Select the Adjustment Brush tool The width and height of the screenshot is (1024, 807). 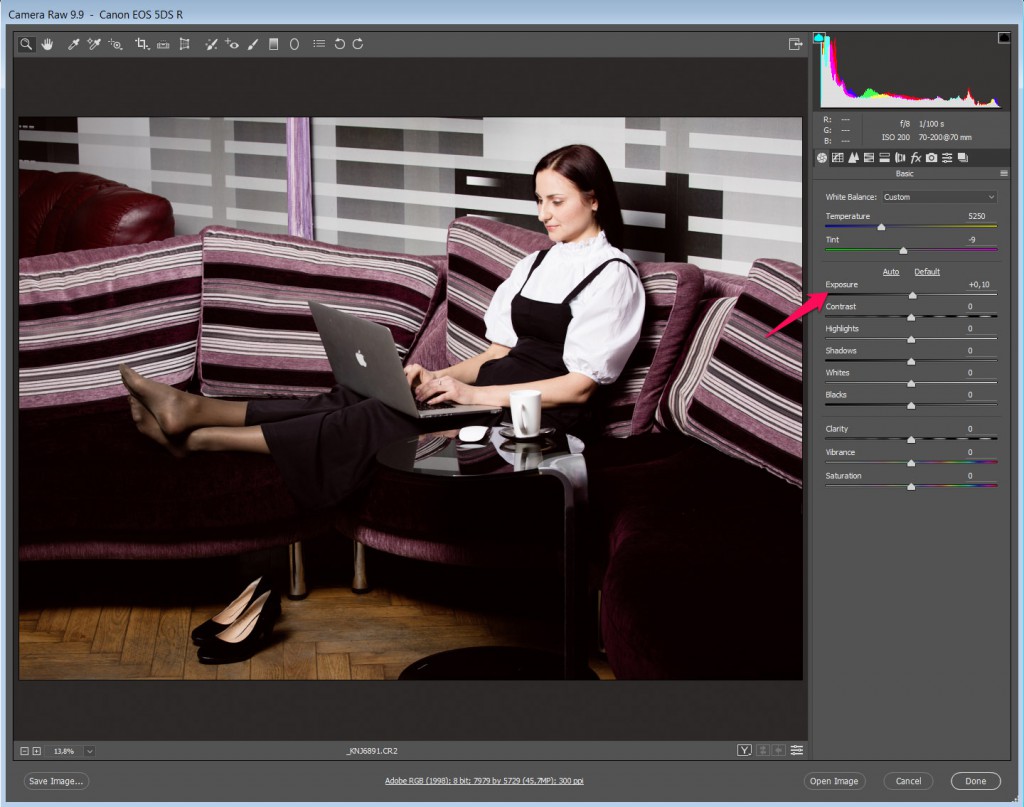pyautogui.click(x=252, y=44)
